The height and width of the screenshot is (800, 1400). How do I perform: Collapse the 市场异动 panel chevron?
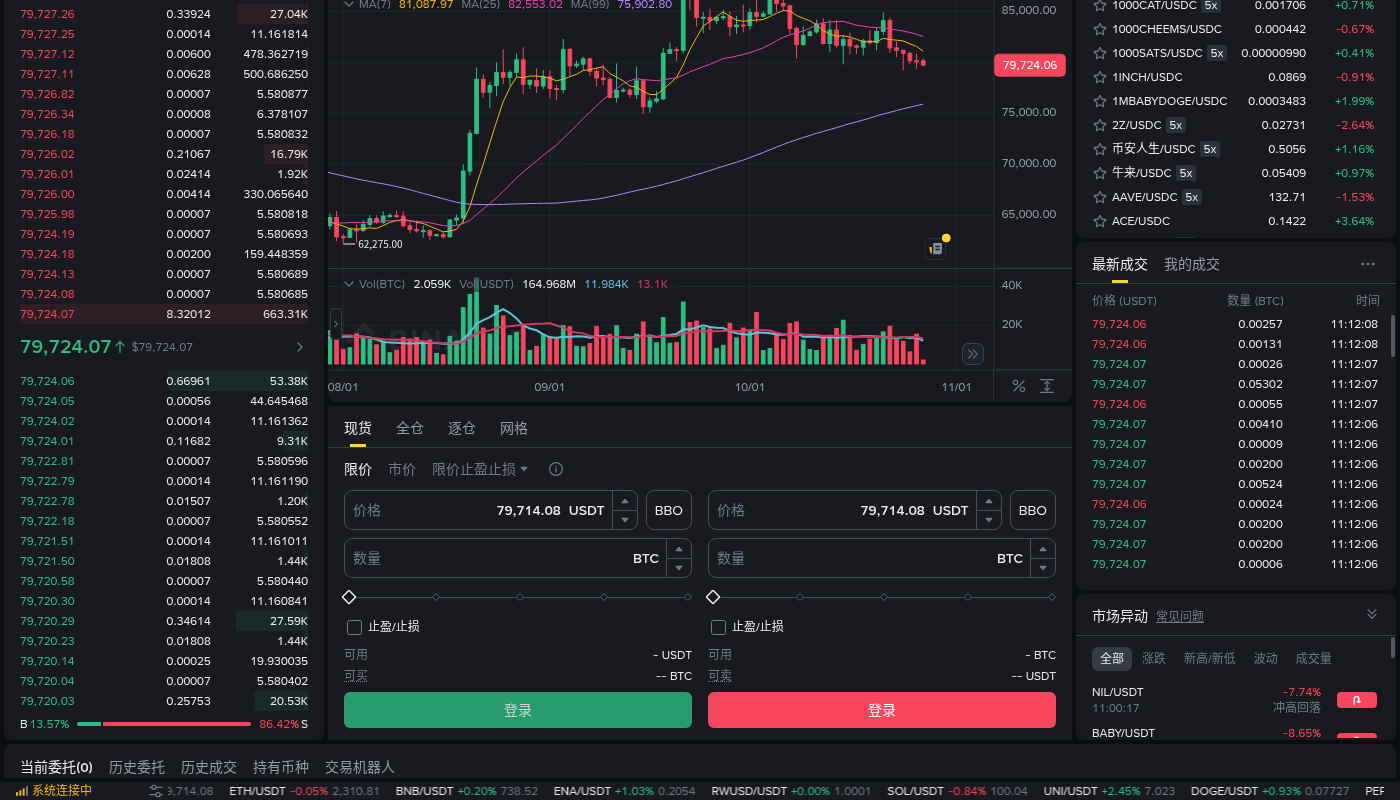[1372, 614]
